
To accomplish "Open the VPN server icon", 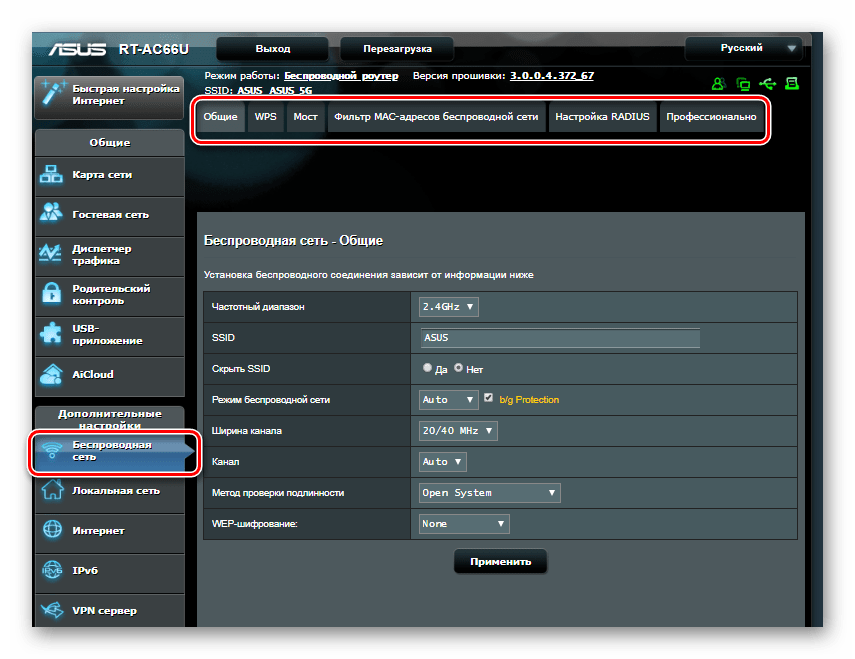I will coord(51,610).
